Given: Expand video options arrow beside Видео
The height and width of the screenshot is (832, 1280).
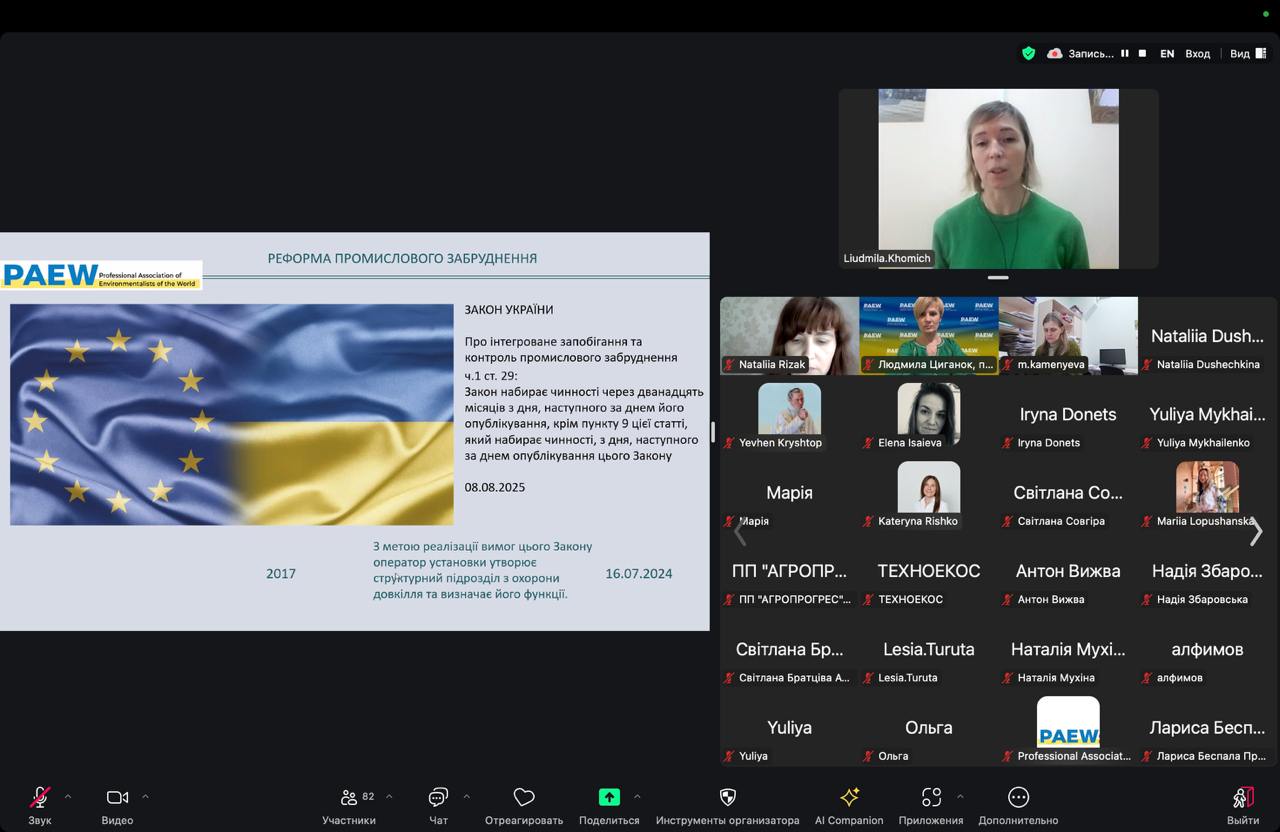Looking at the screenshot, I should 145,797.
